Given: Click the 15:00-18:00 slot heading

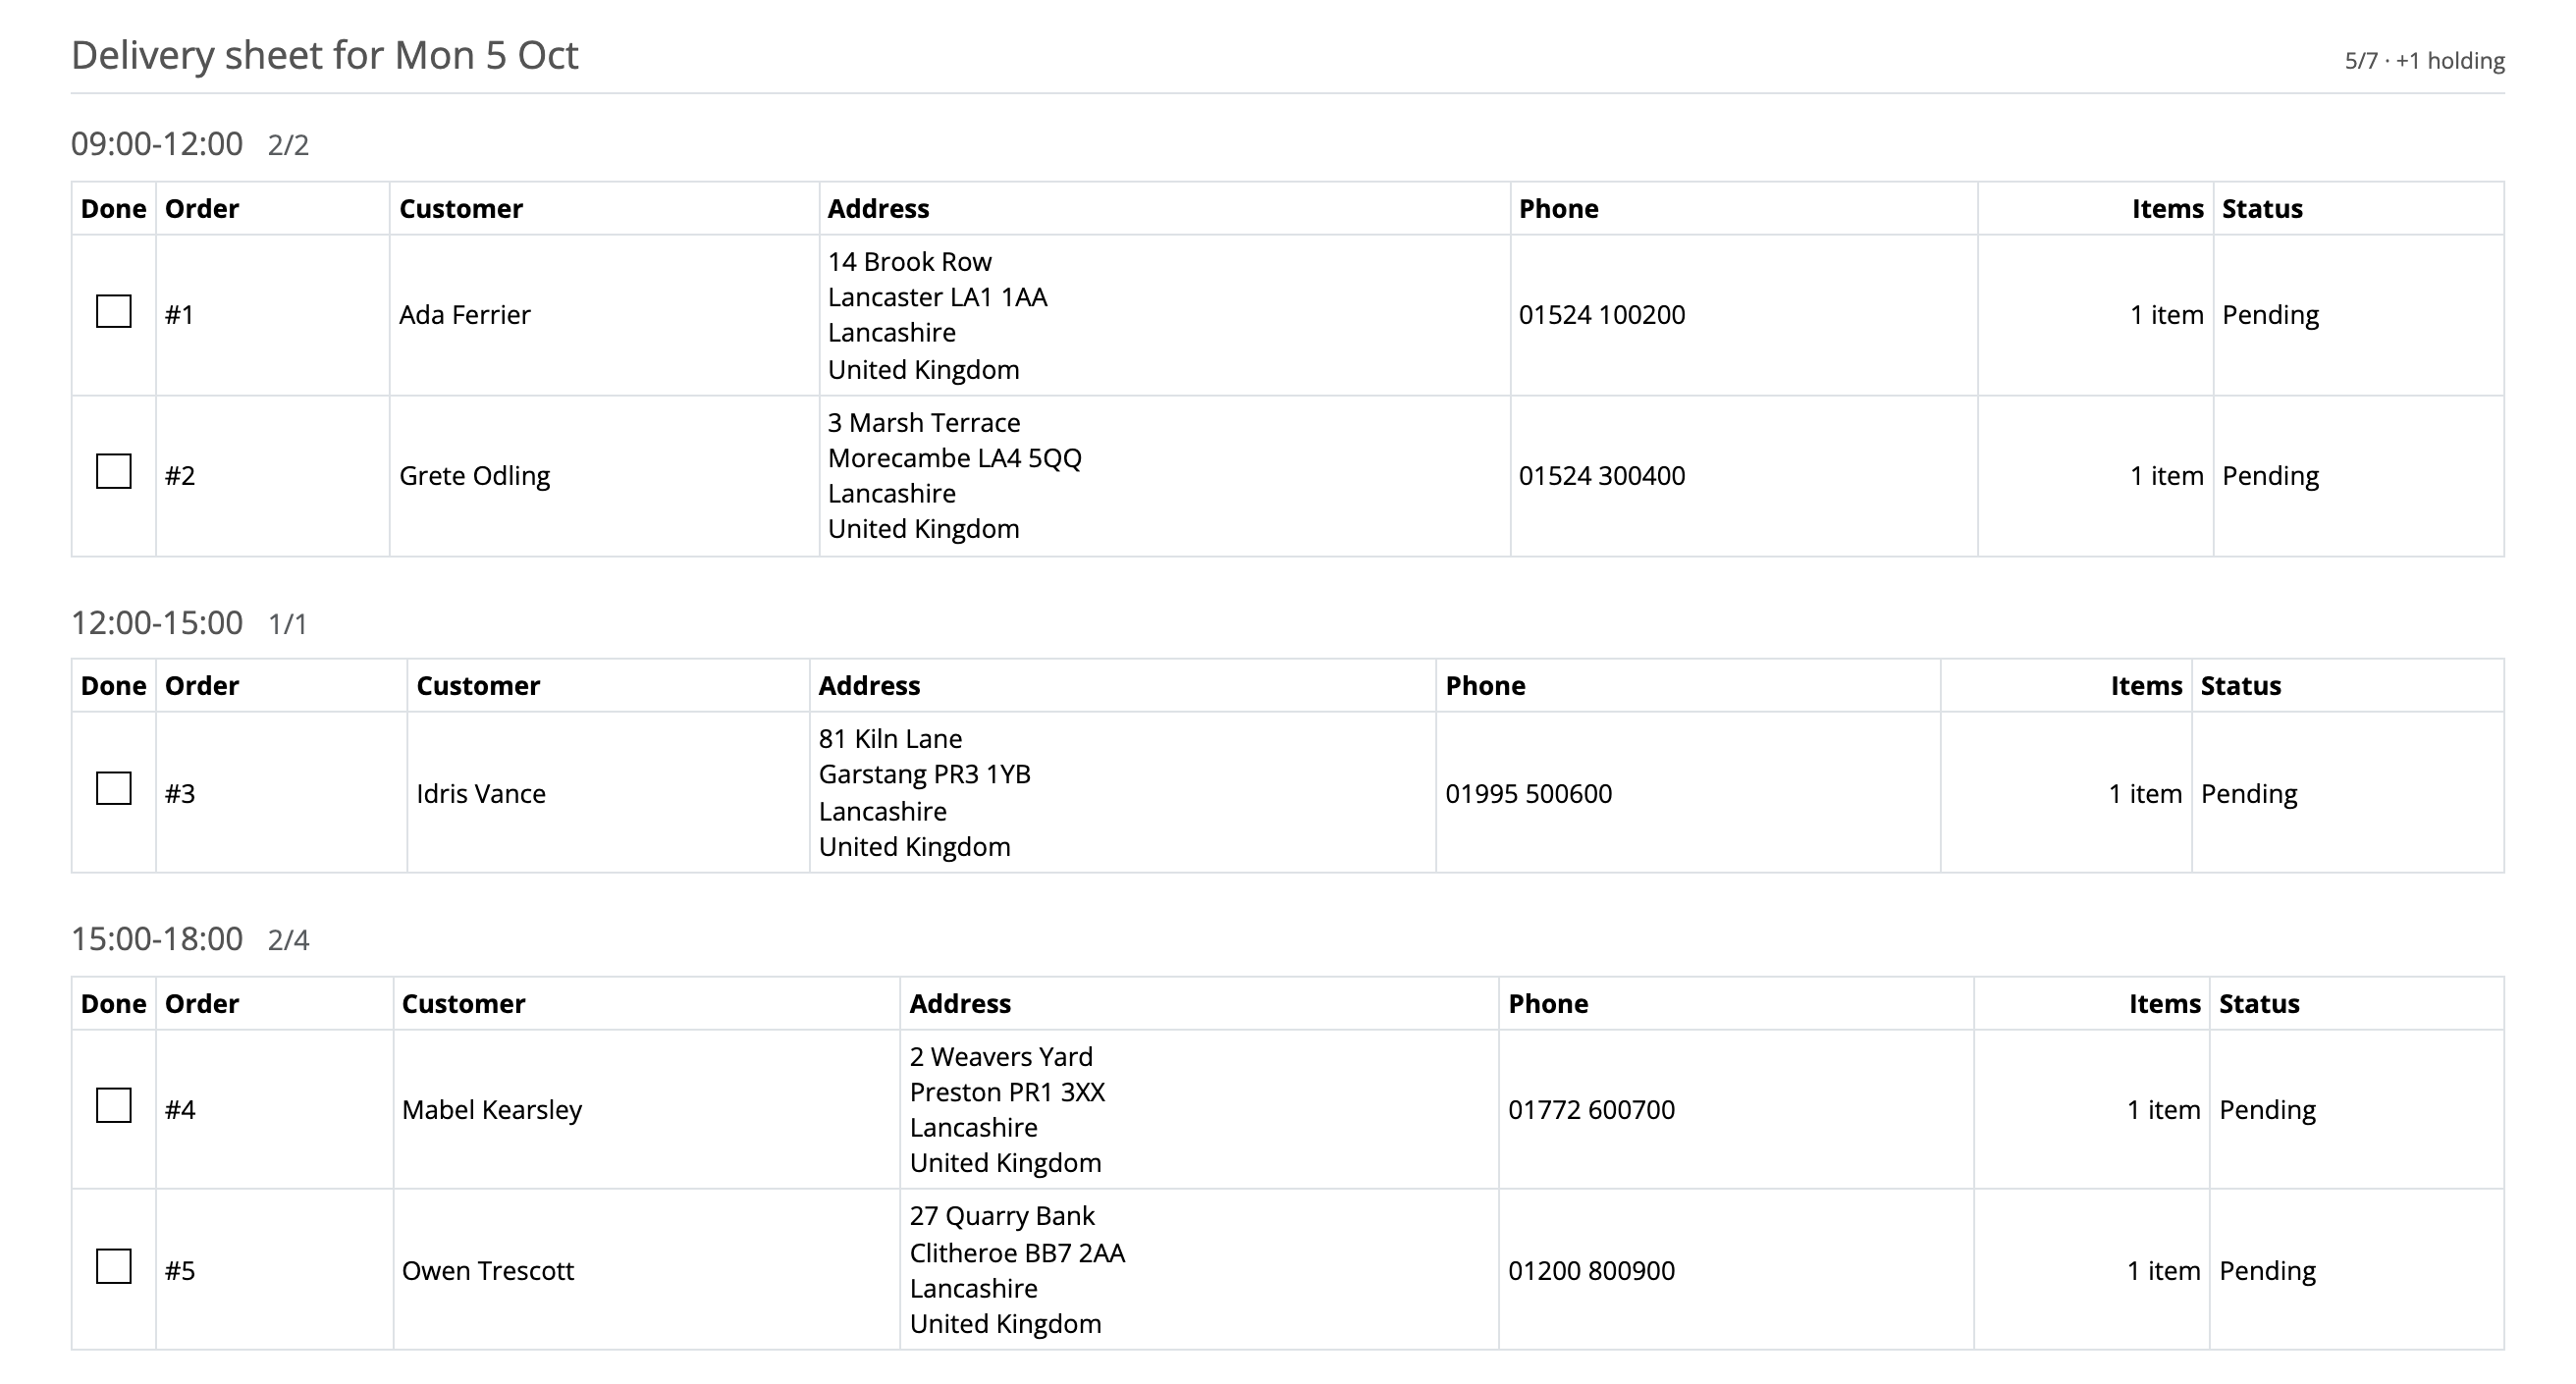Looking at the screenshot, I should 157,938.
